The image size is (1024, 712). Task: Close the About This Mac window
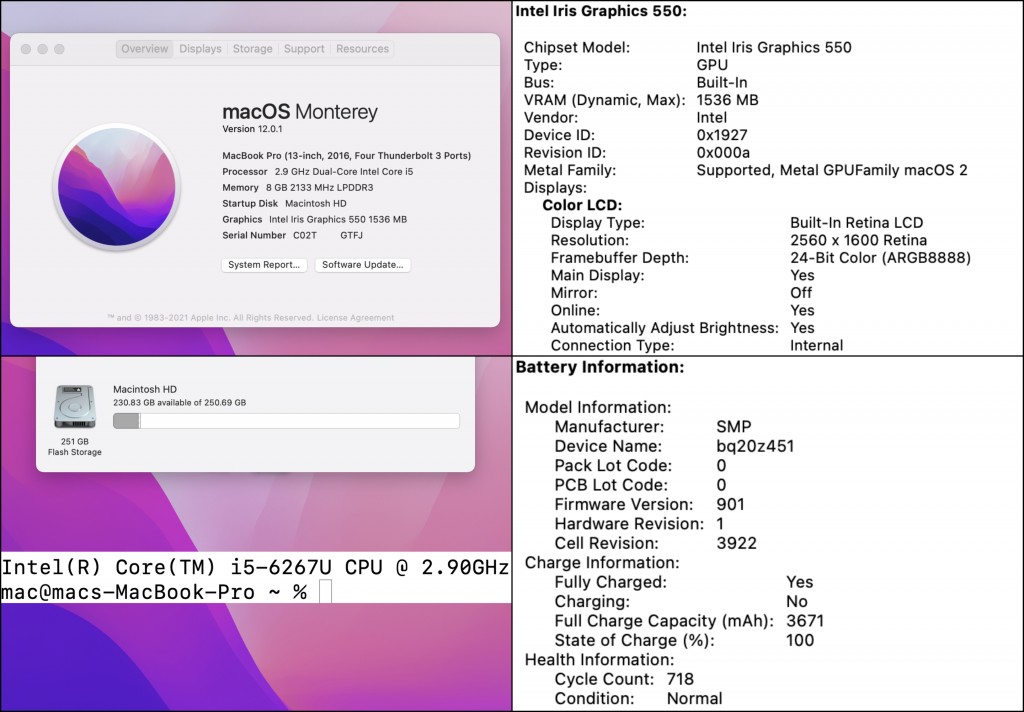[x=25, y=49]
